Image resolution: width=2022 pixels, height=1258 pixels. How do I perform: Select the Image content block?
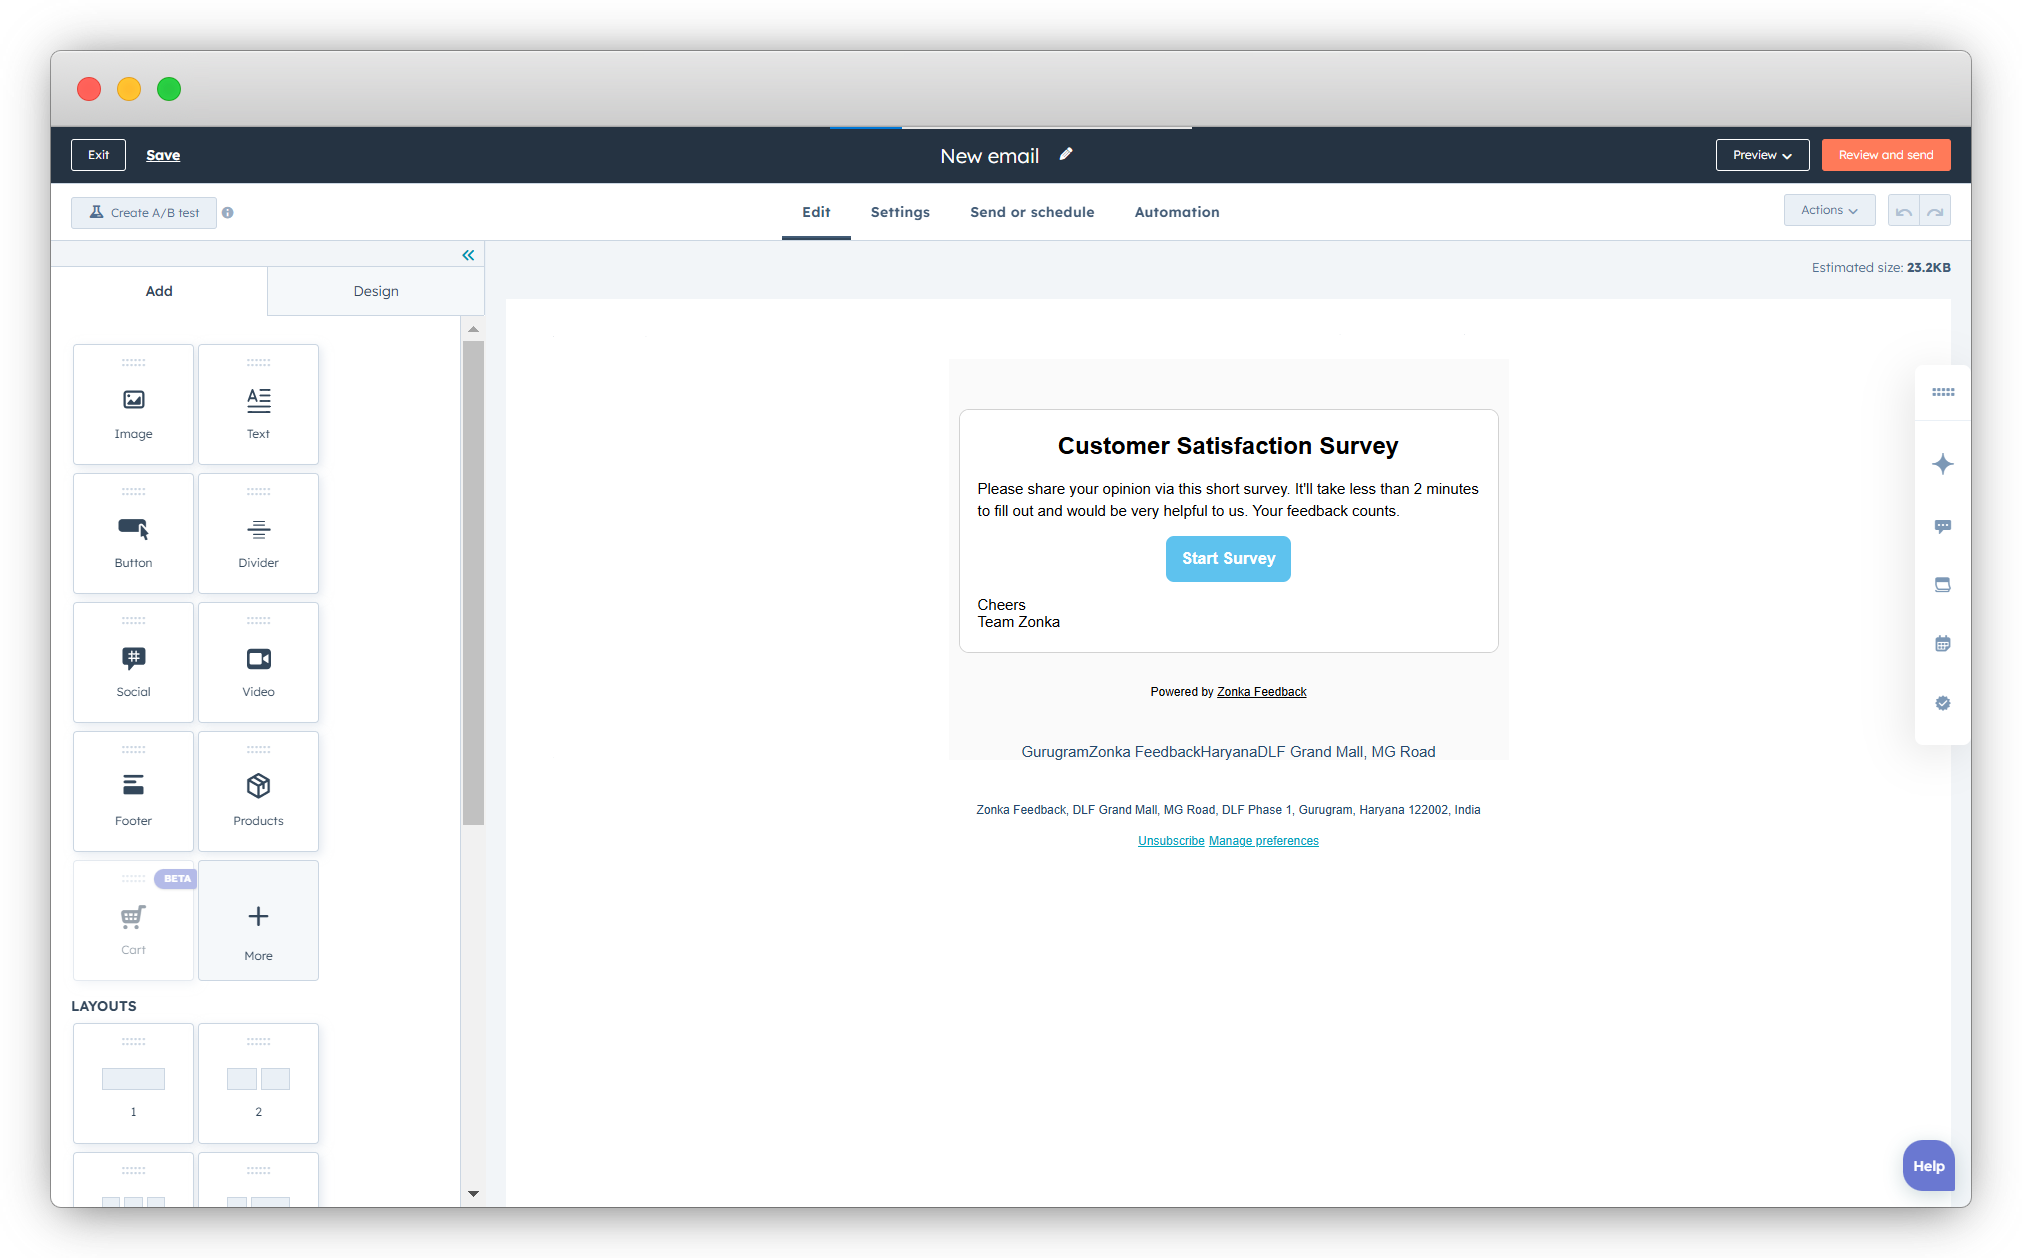133,404
